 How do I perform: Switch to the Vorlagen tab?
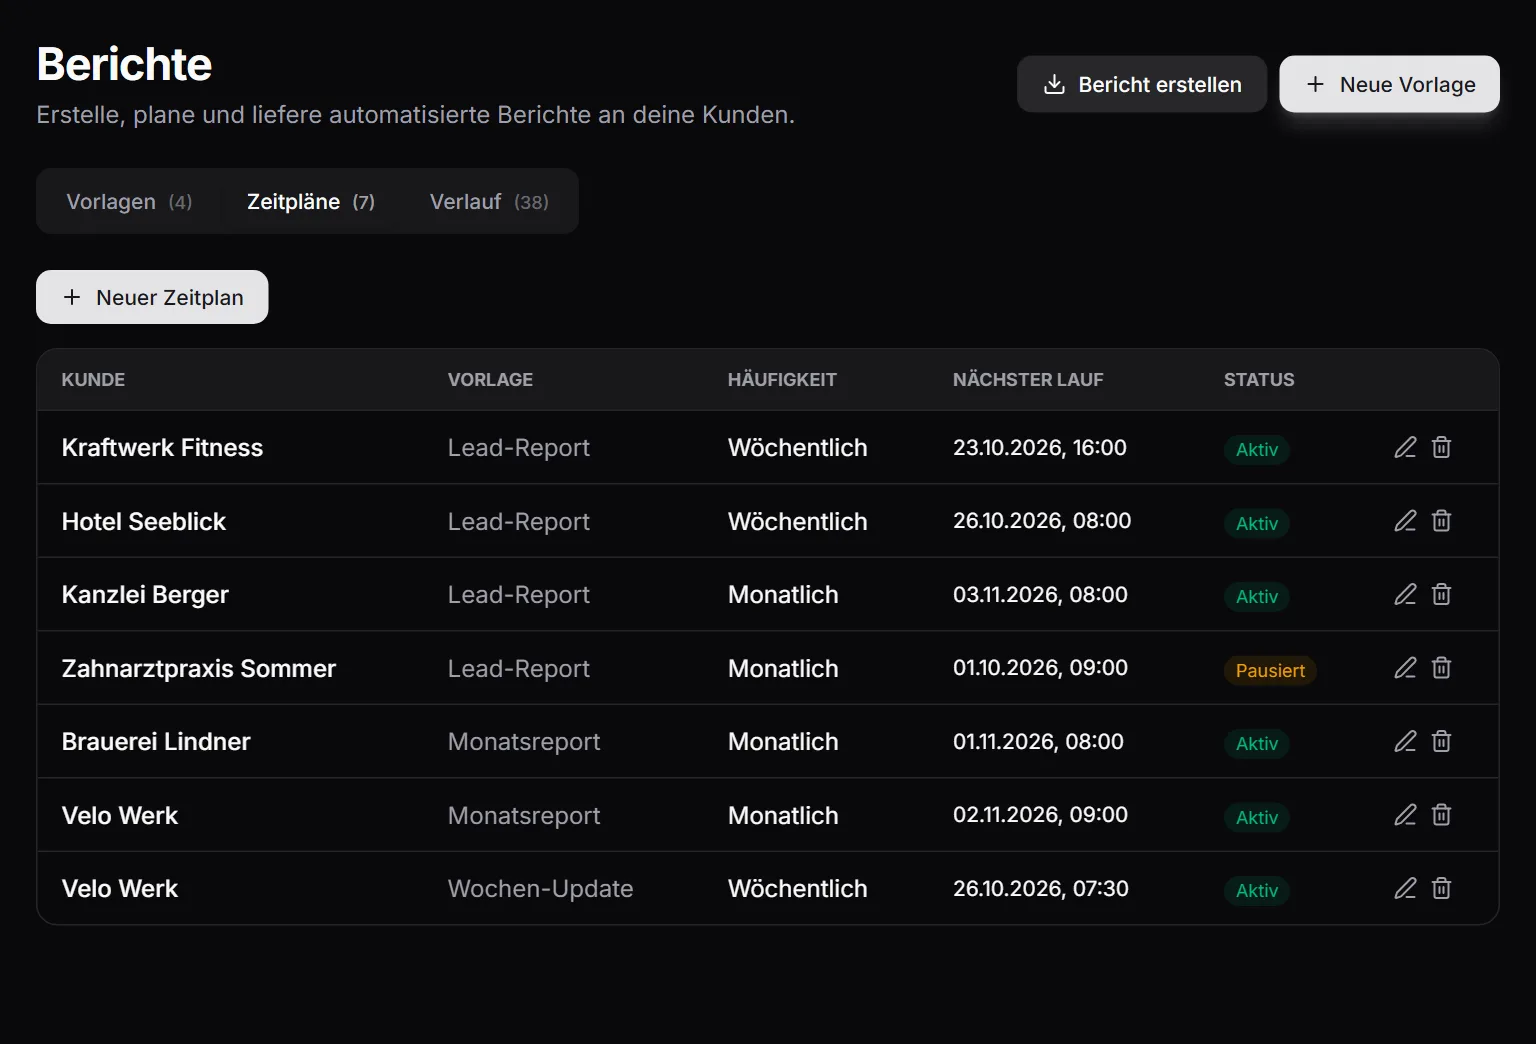(x=129, y=201)
